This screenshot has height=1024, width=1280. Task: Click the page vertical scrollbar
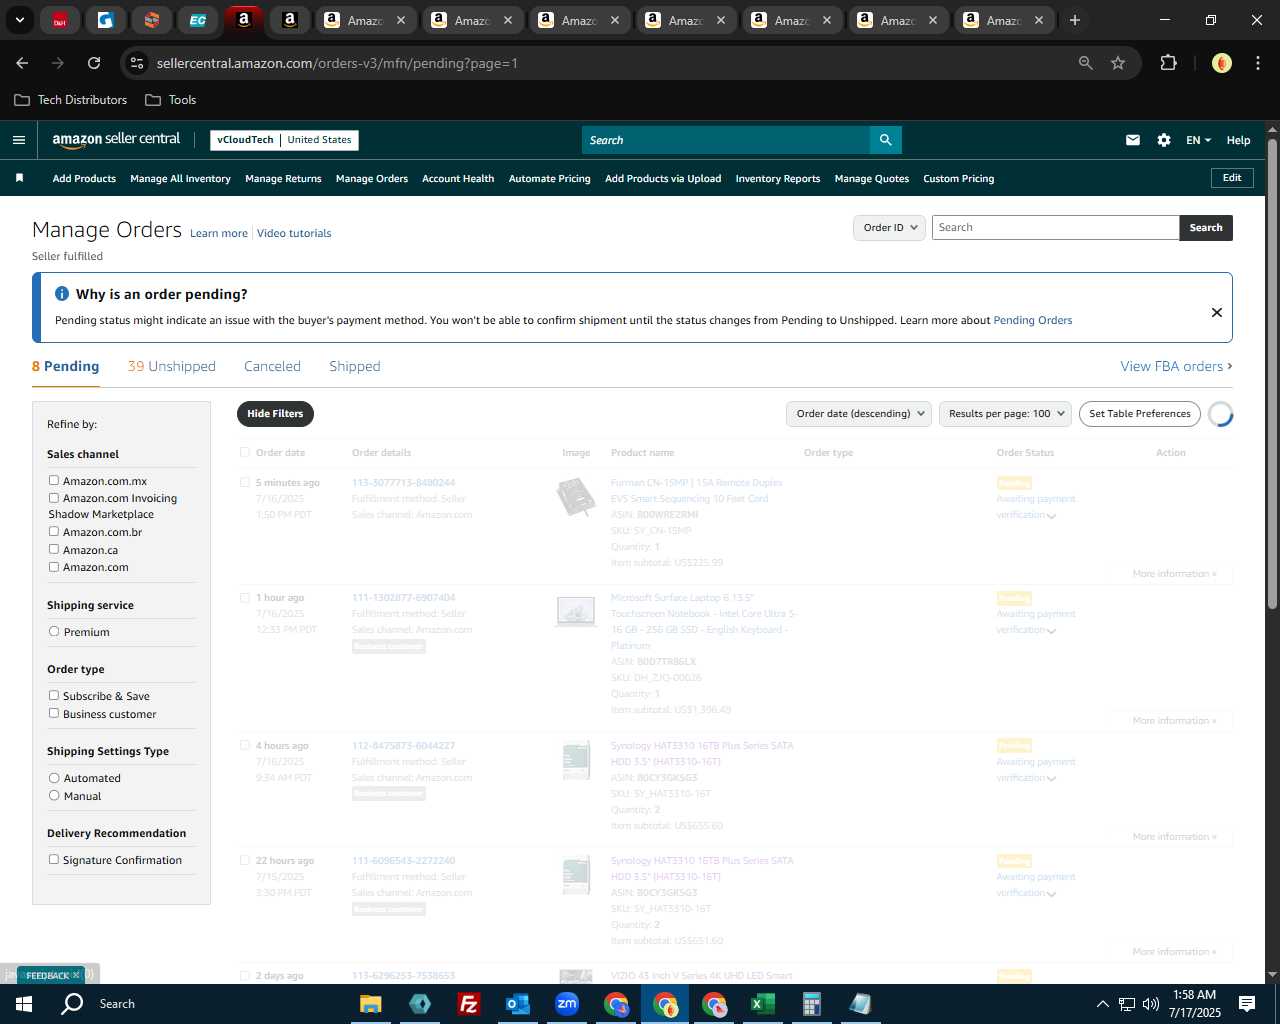(1272, 372)
